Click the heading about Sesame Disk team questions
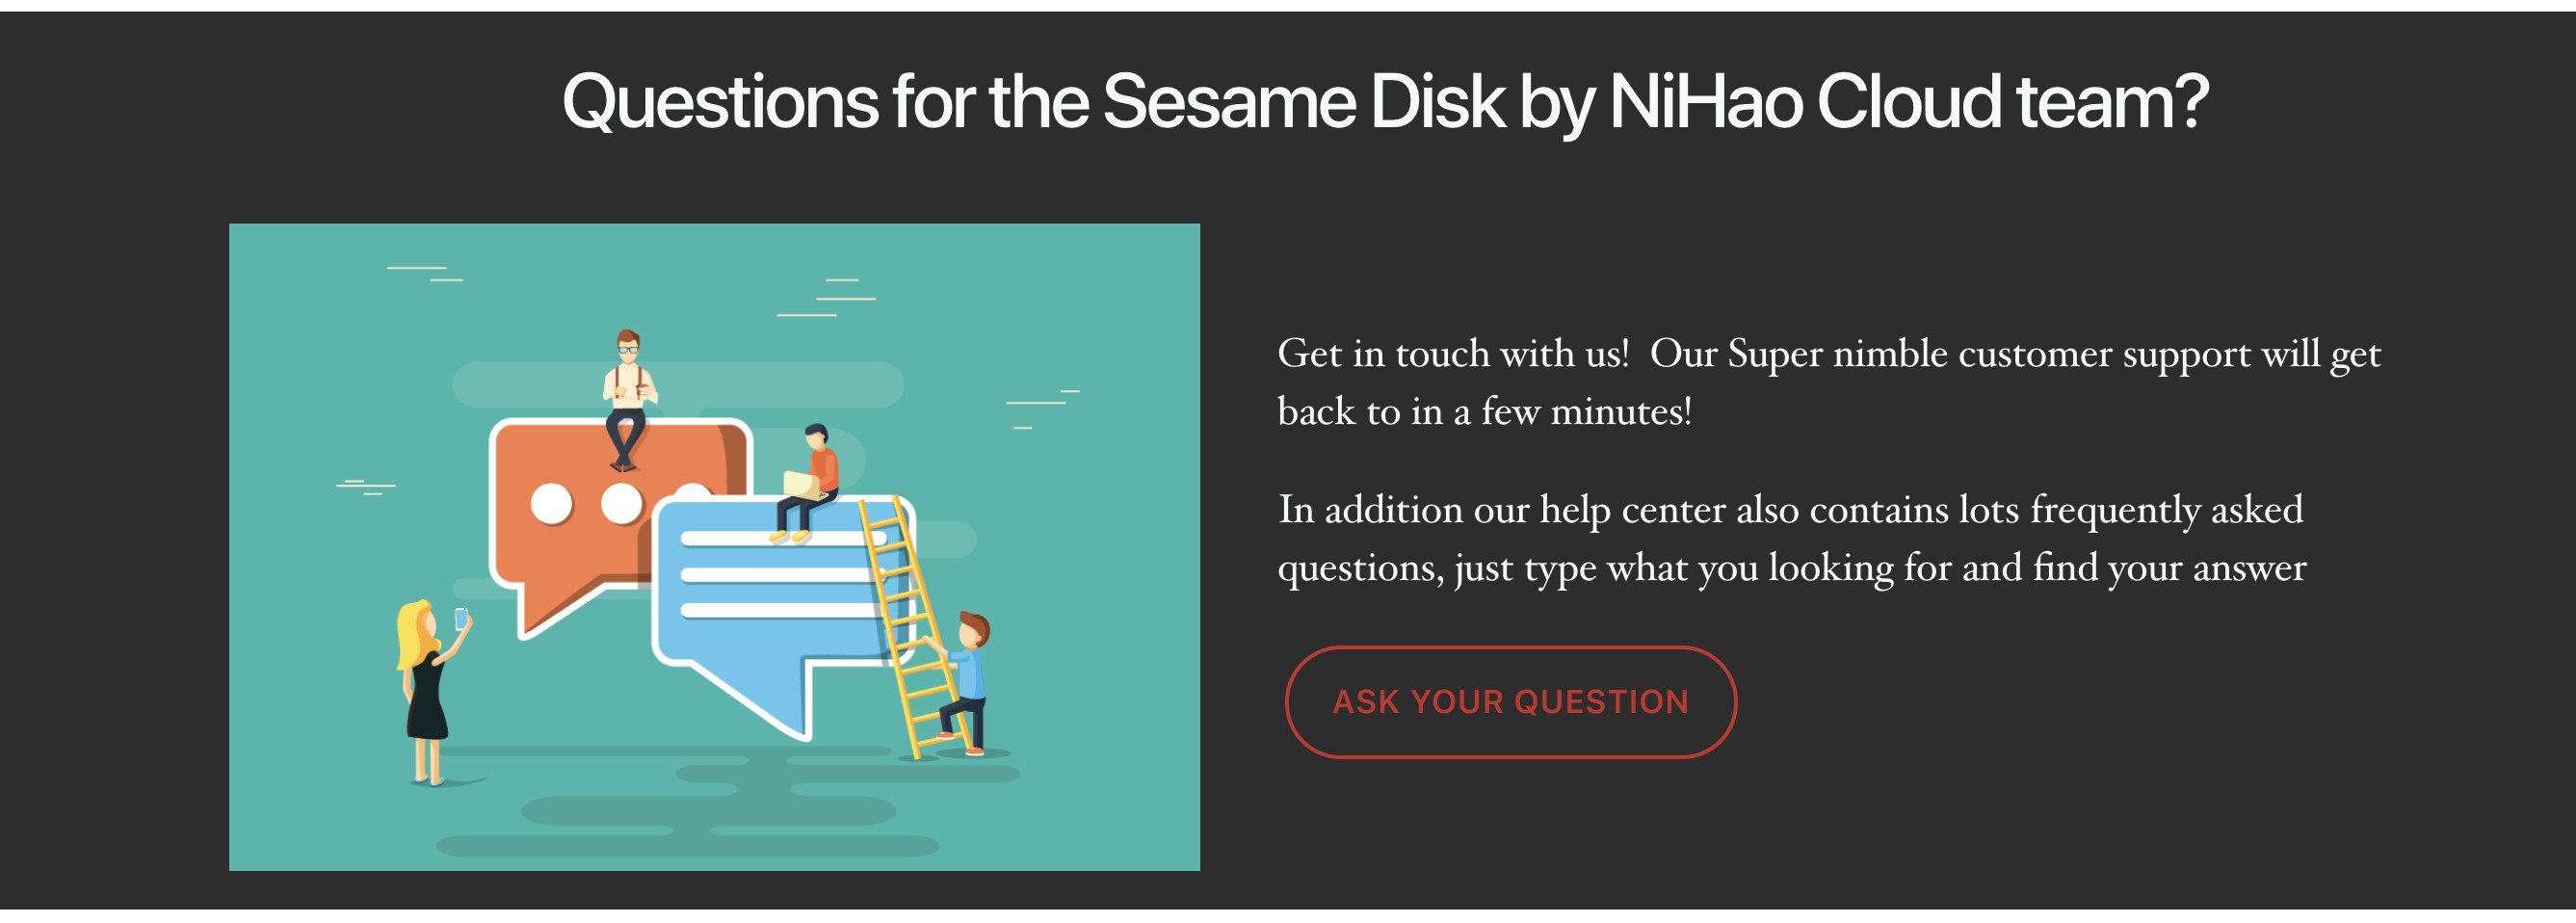Screen dimensions: 2576x923 (1385, 102)
